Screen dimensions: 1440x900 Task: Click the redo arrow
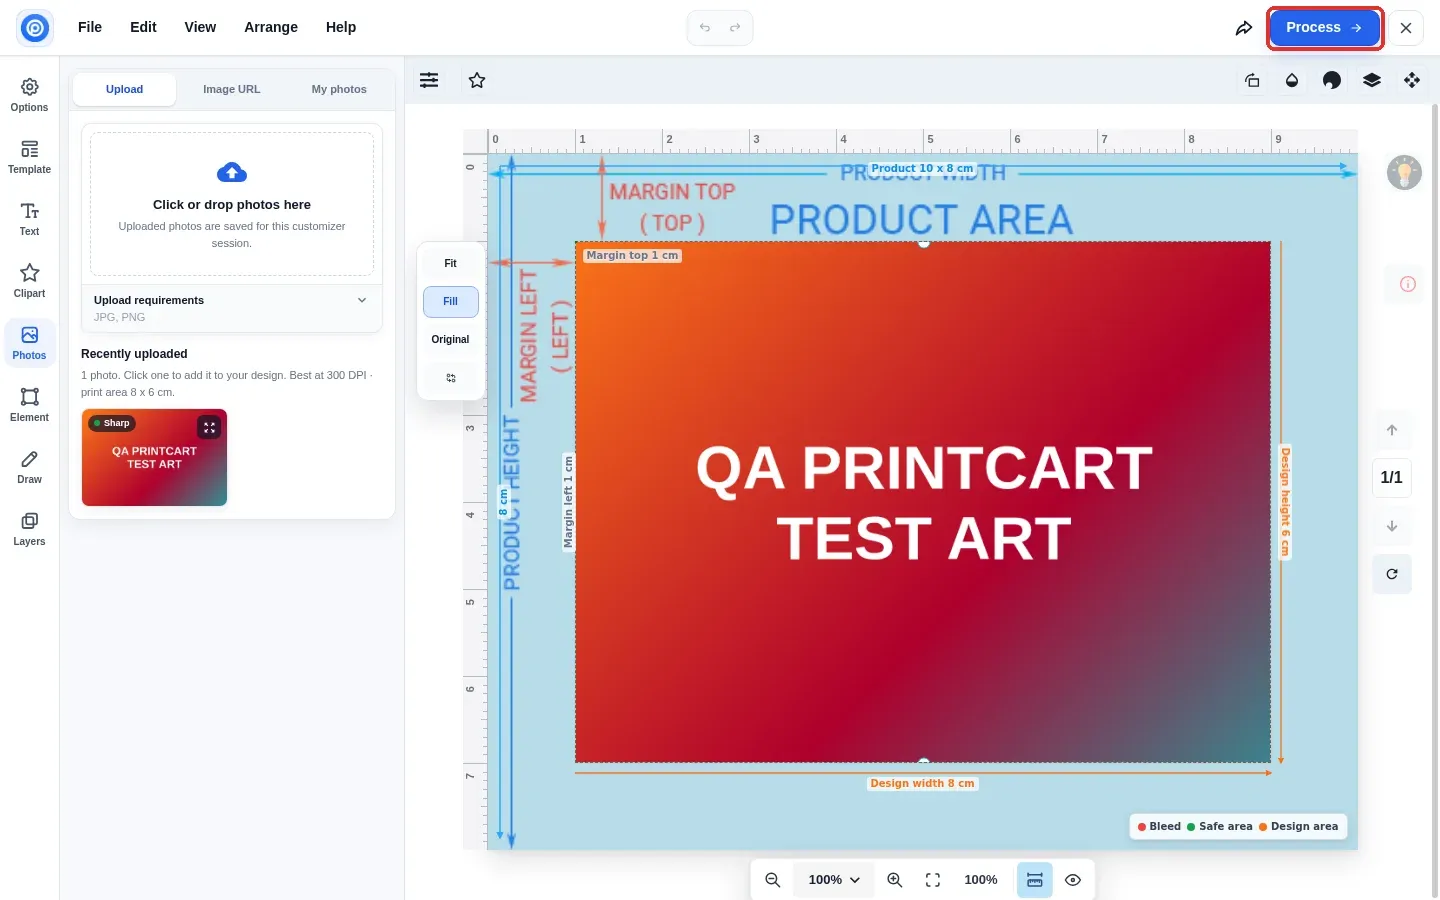pos(735,28)
